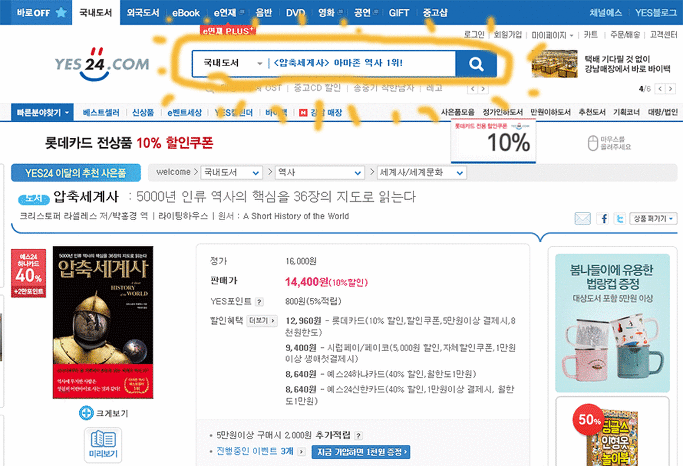Open the 카트 link
Image resolution: width=683 pixels, height=466 pixels.
coord(590,35)
